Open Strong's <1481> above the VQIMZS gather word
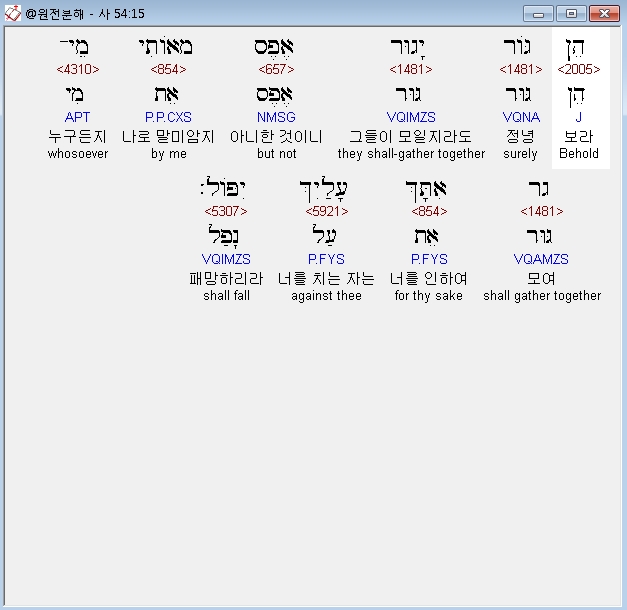 pos(411,70)
